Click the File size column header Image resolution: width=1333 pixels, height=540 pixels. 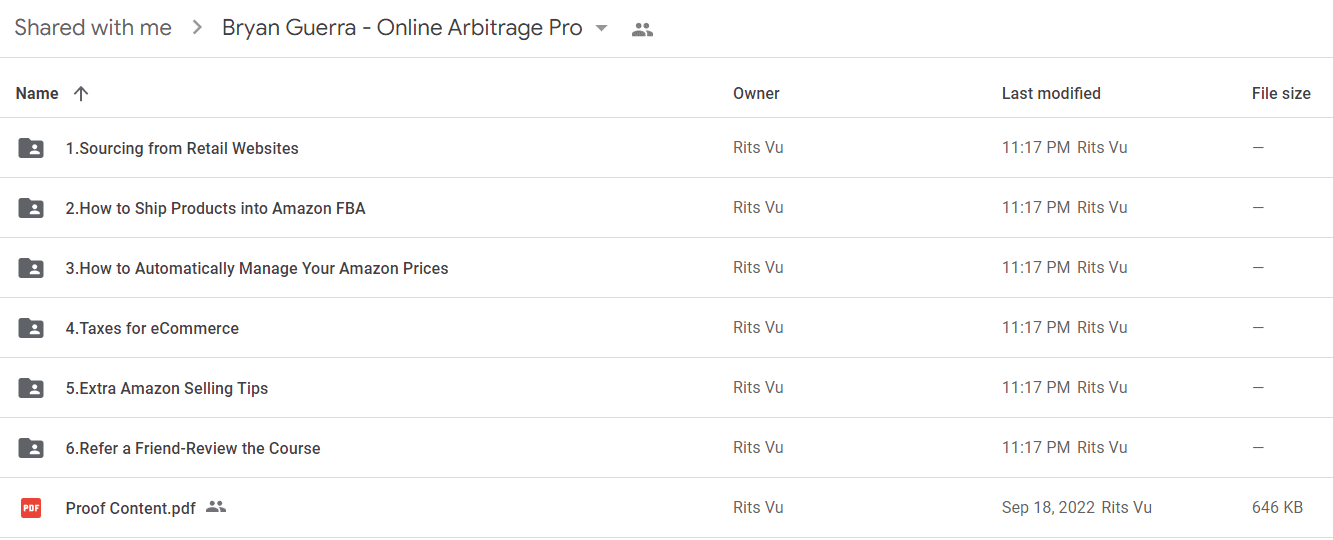tap(1281, 93)
